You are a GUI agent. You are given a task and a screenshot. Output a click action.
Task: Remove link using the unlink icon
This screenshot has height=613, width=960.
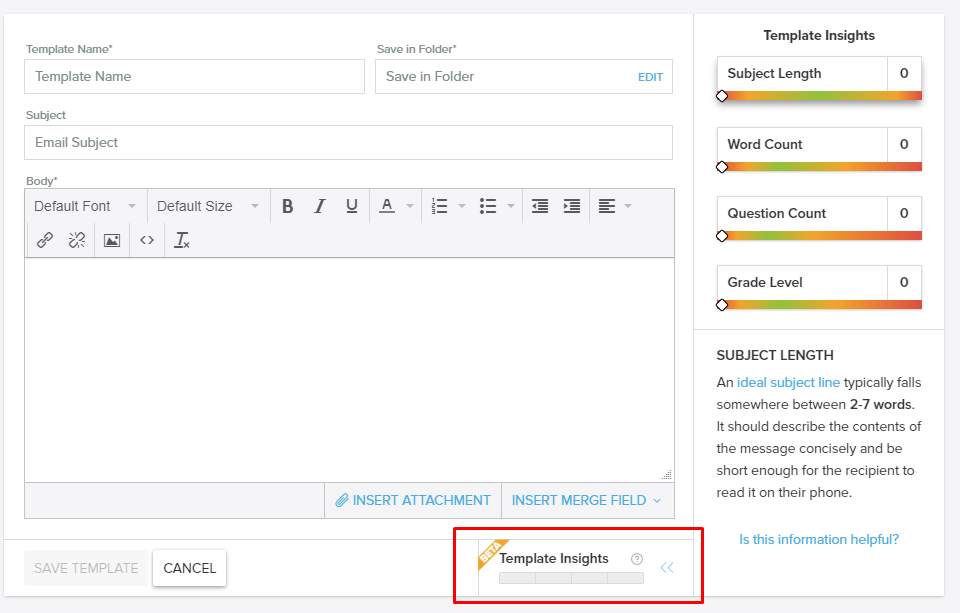click(x=77, y=240)
